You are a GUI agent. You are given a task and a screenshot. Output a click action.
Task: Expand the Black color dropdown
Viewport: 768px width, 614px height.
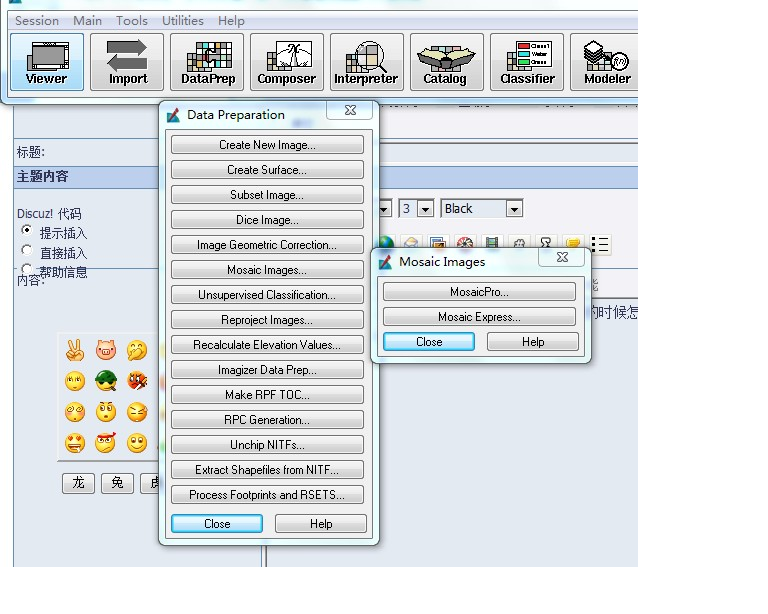514,209
